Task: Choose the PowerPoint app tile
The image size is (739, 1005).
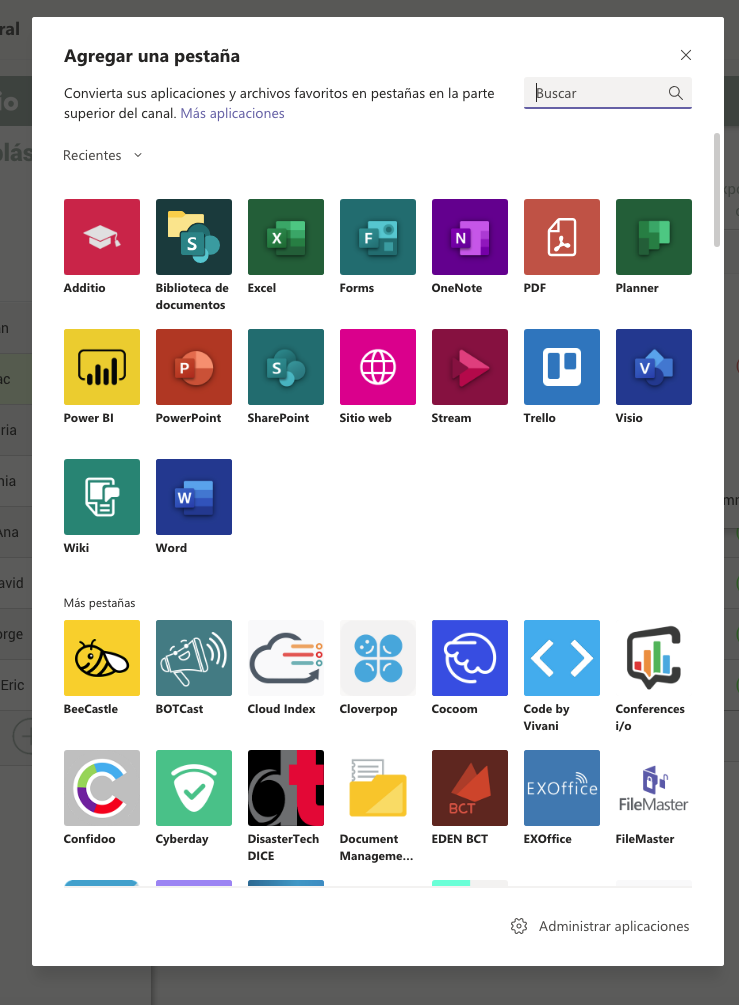Action: tap(194, 367)
